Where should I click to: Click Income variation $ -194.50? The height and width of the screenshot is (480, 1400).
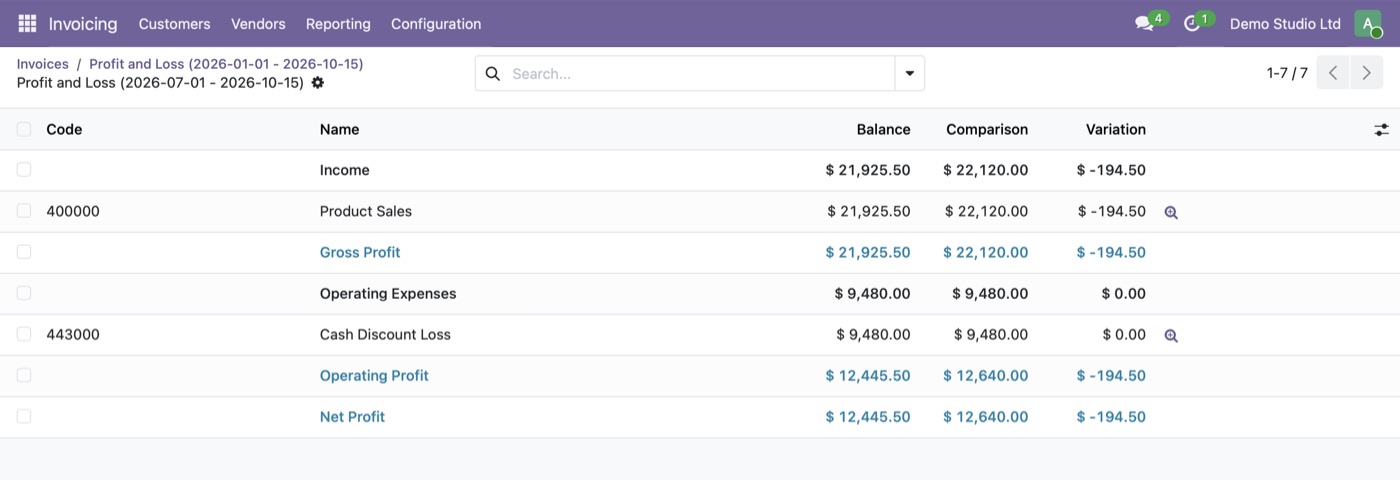(x=1111, y=170)
